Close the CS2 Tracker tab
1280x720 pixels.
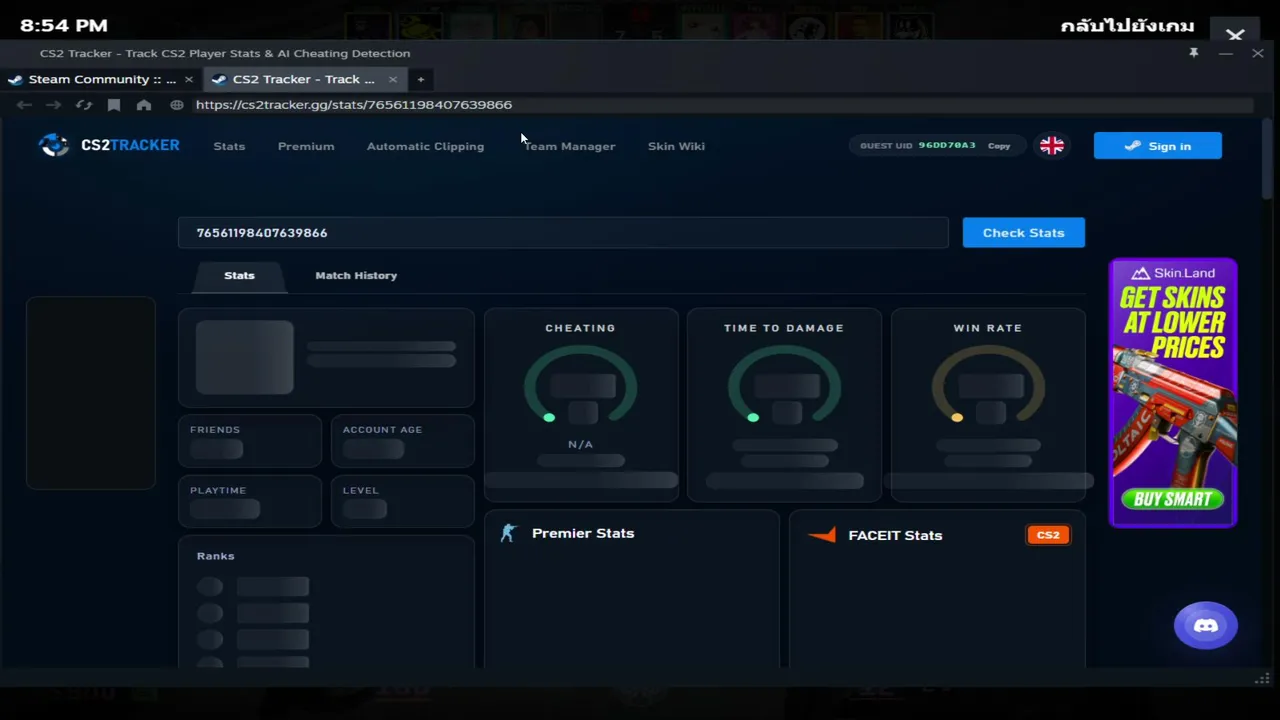(393, 80)
